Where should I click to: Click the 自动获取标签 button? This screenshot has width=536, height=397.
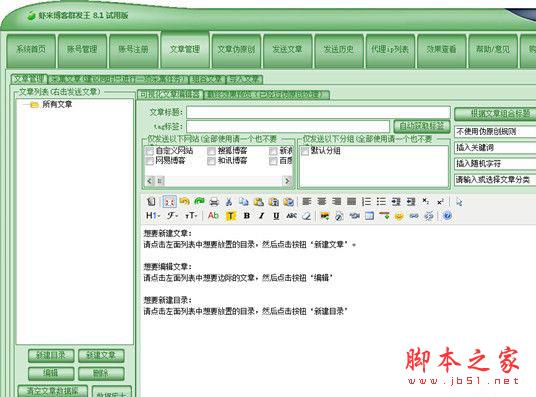click(422, 127)
